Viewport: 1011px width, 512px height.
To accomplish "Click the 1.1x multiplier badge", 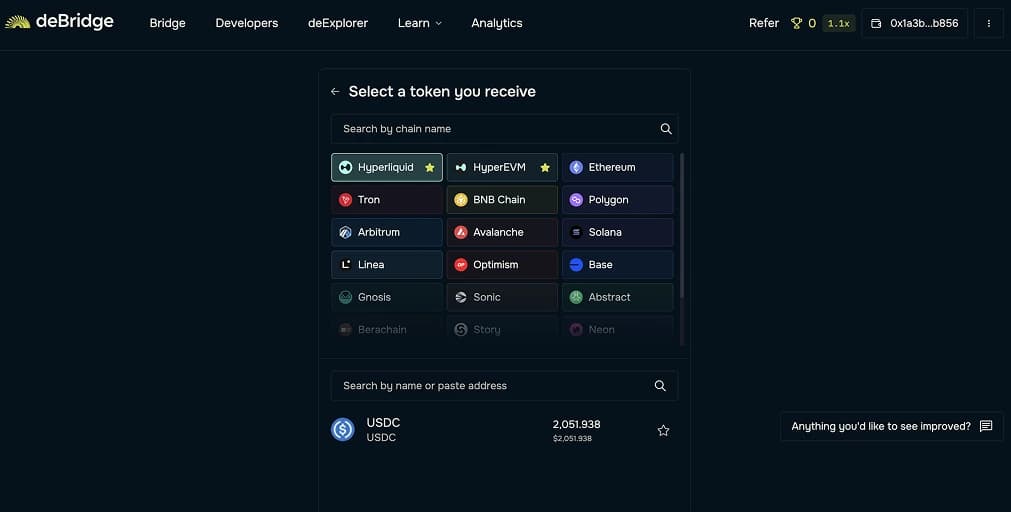I will (838, 23).
